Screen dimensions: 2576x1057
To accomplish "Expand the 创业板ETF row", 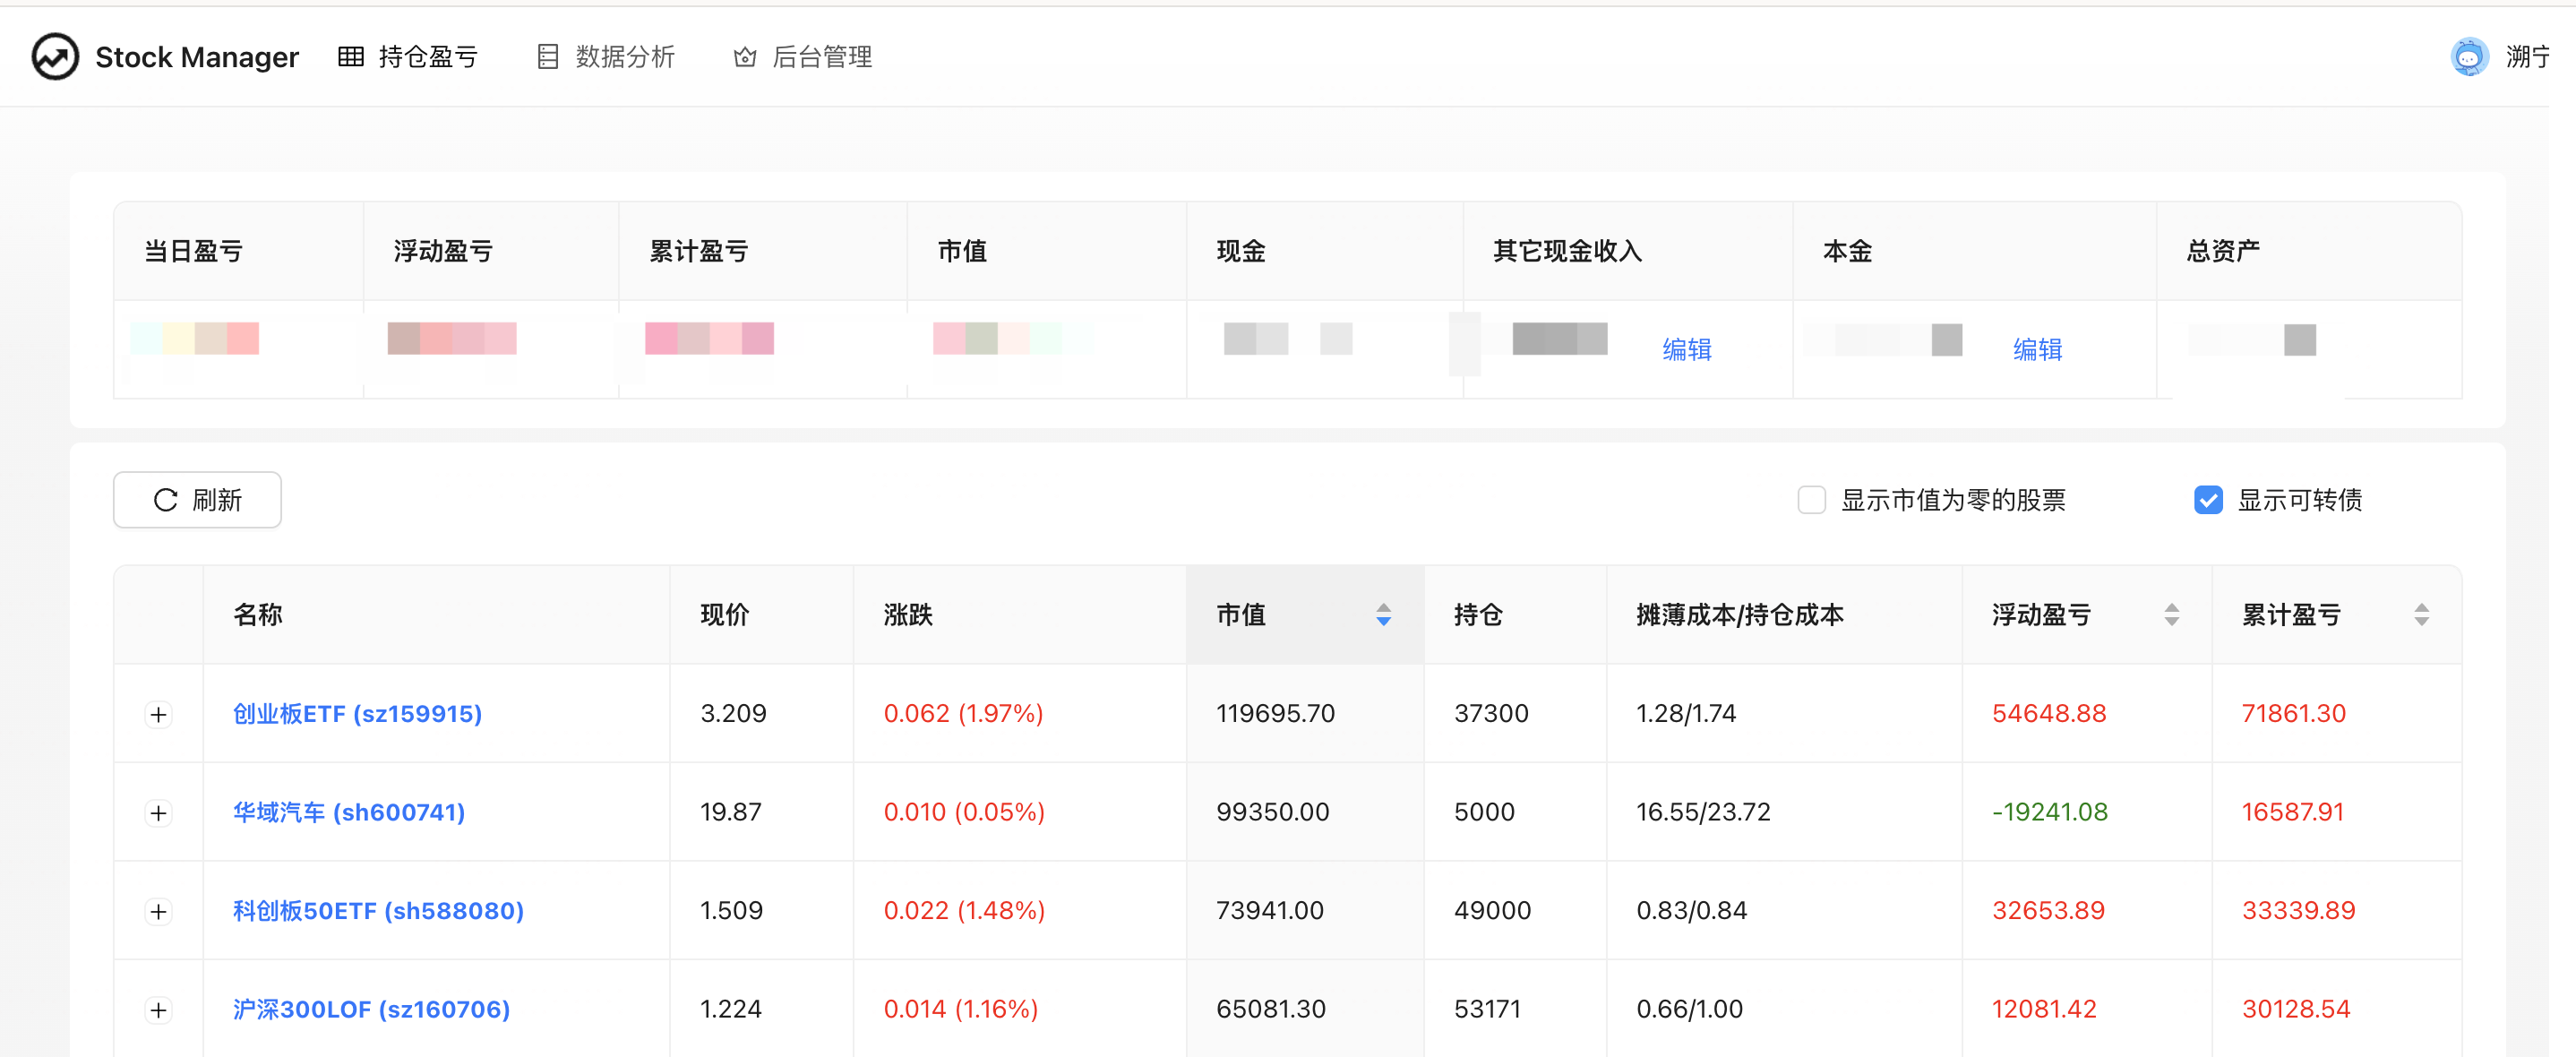I will [158, 714].
